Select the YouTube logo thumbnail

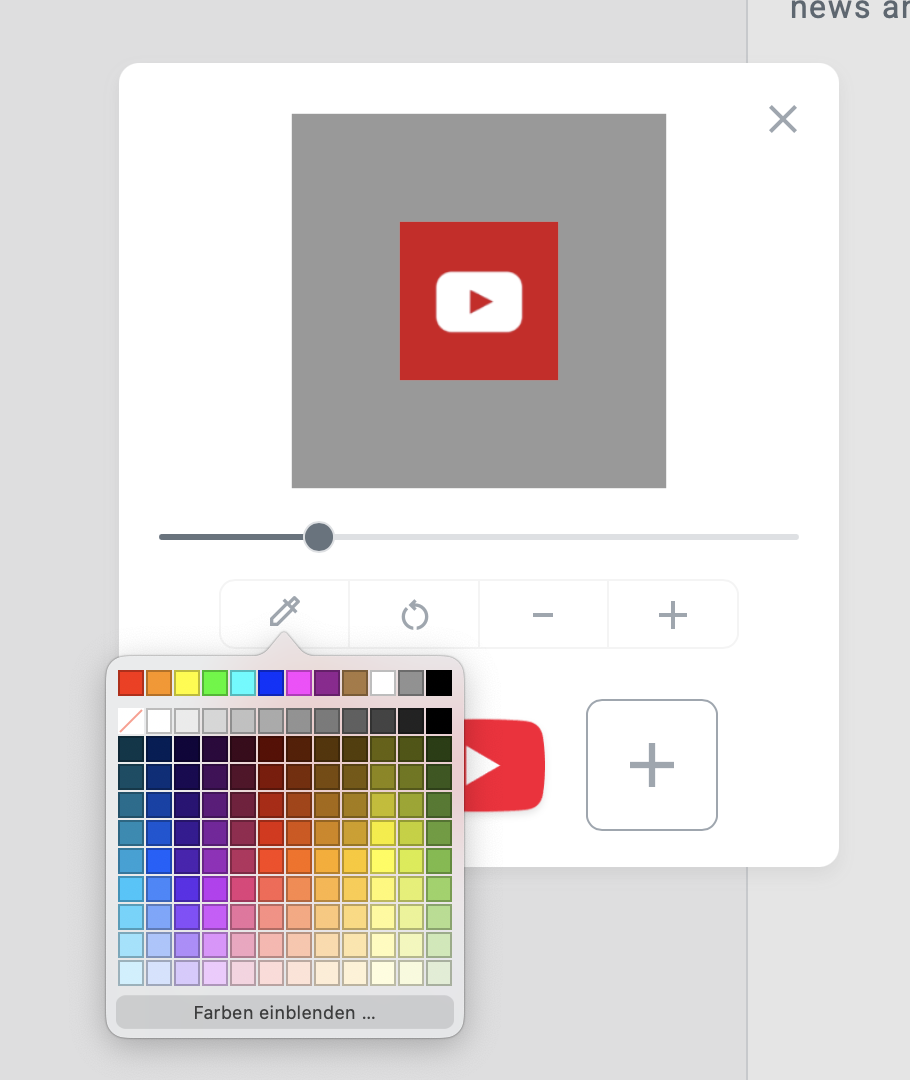click(x=504, y=765)
